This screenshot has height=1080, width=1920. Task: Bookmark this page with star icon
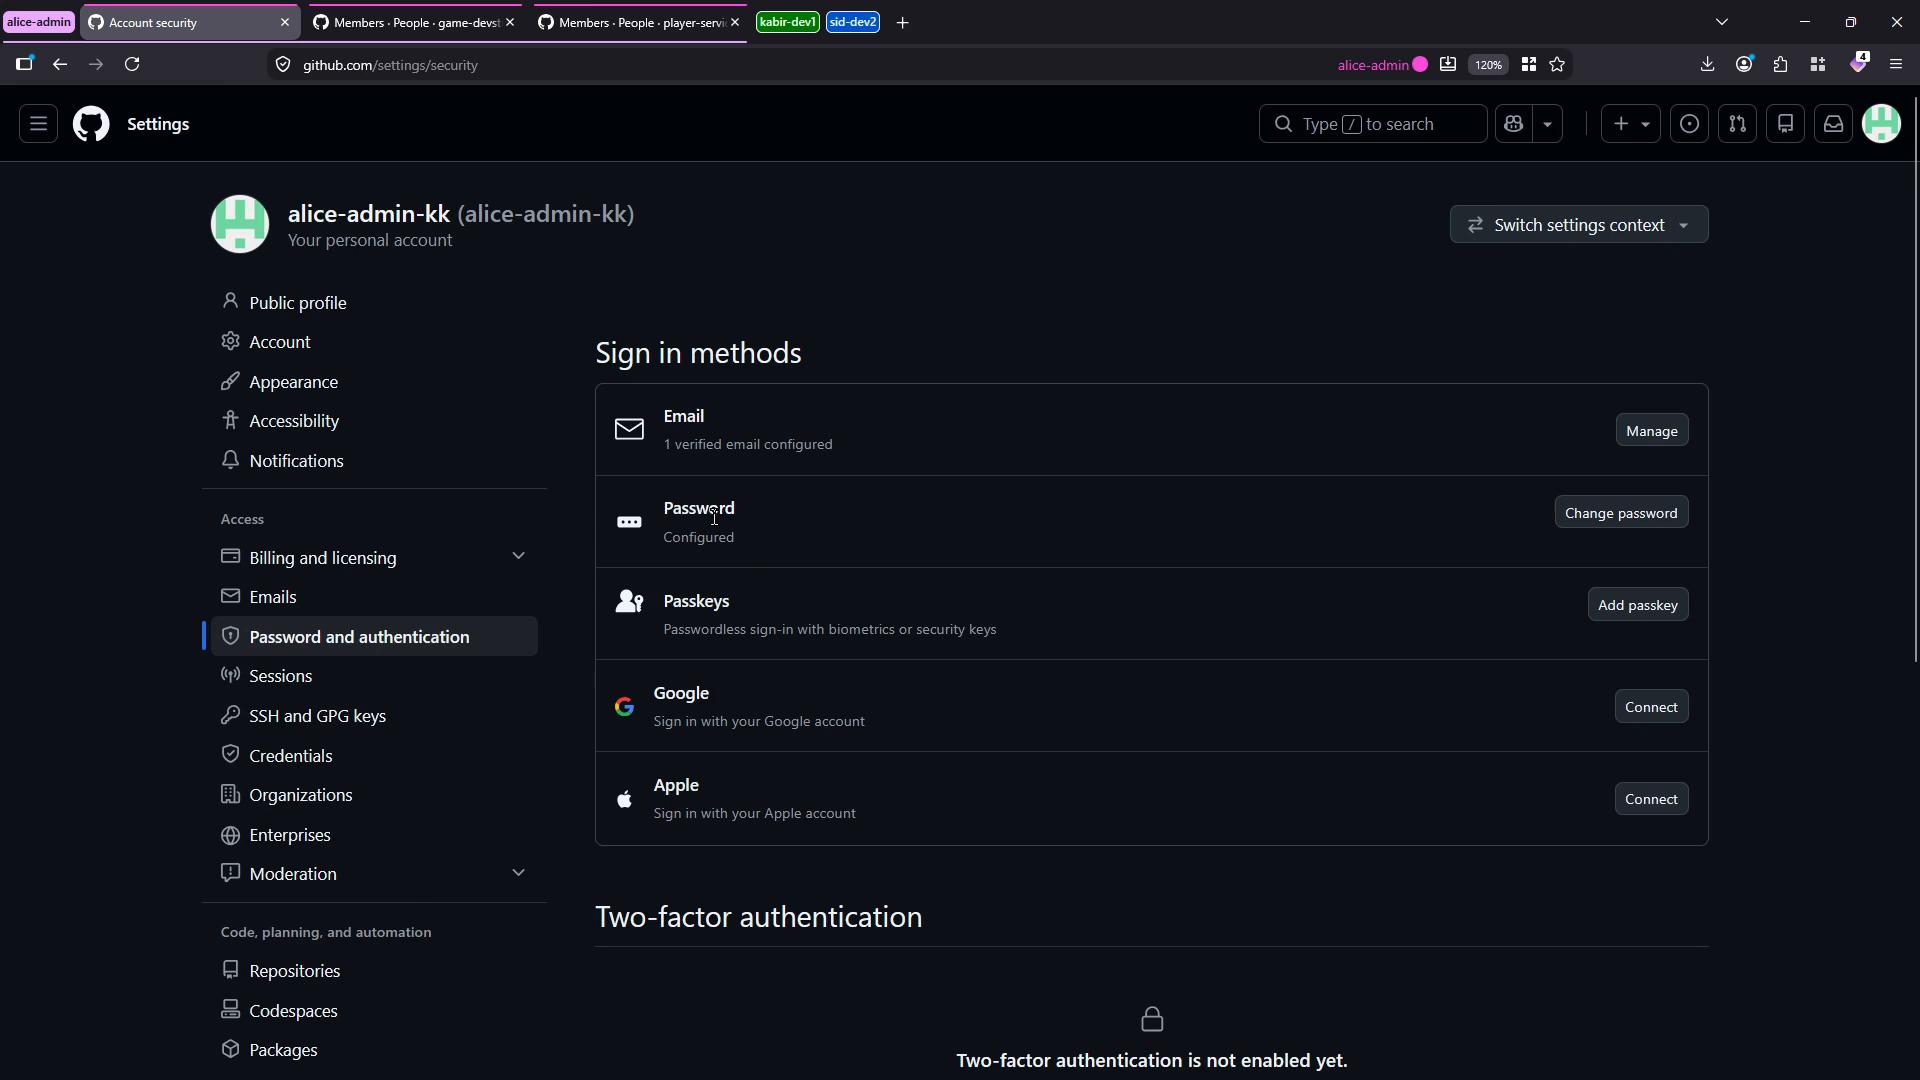1557,64
